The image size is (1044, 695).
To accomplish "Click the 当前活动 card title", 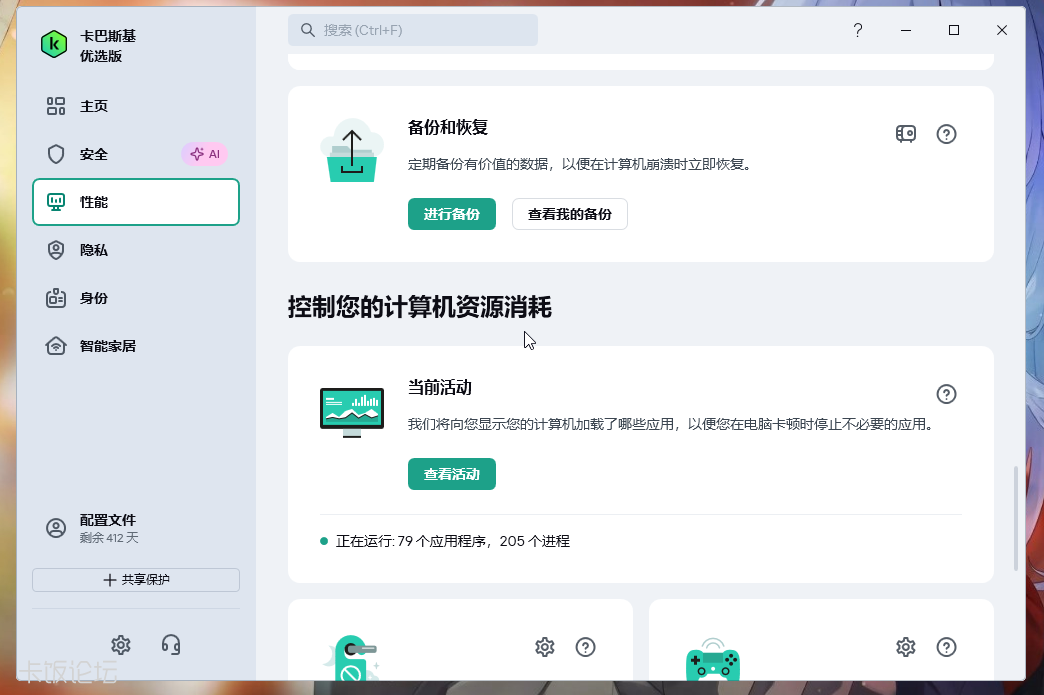I will pyautogui.click(x=439, y=387).
